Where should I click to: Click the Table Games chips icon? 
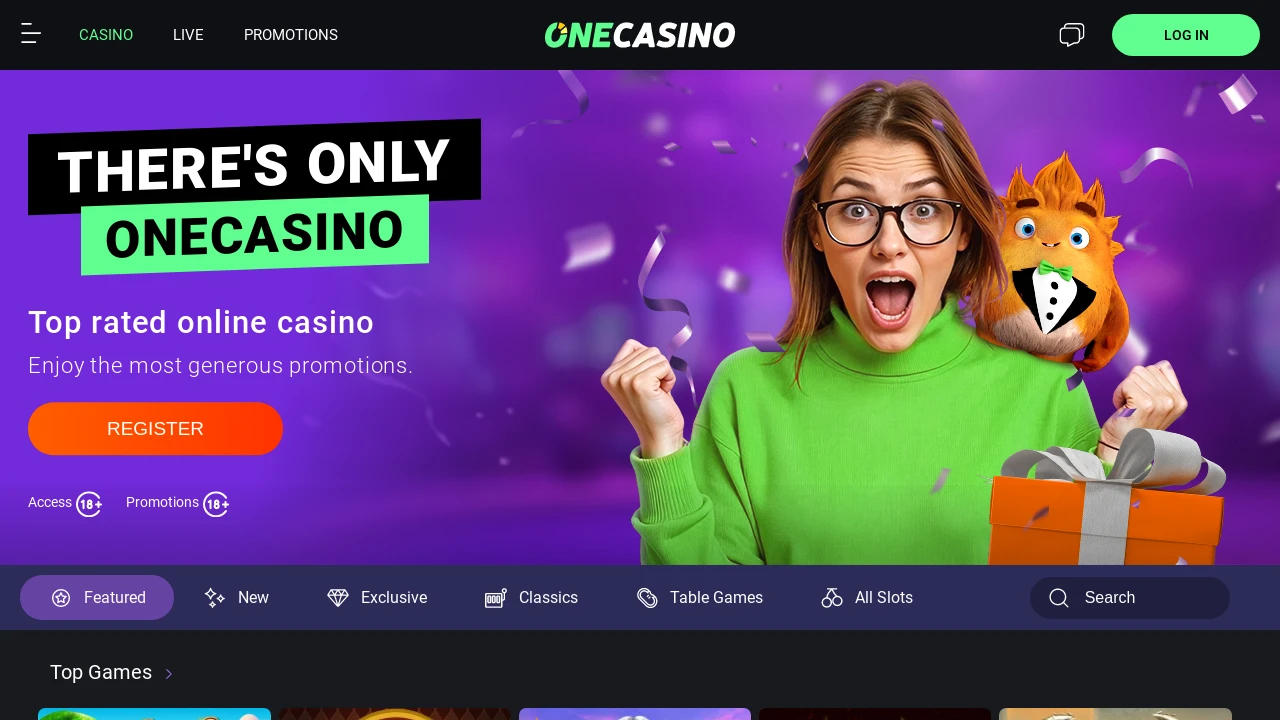pos(648,598)
